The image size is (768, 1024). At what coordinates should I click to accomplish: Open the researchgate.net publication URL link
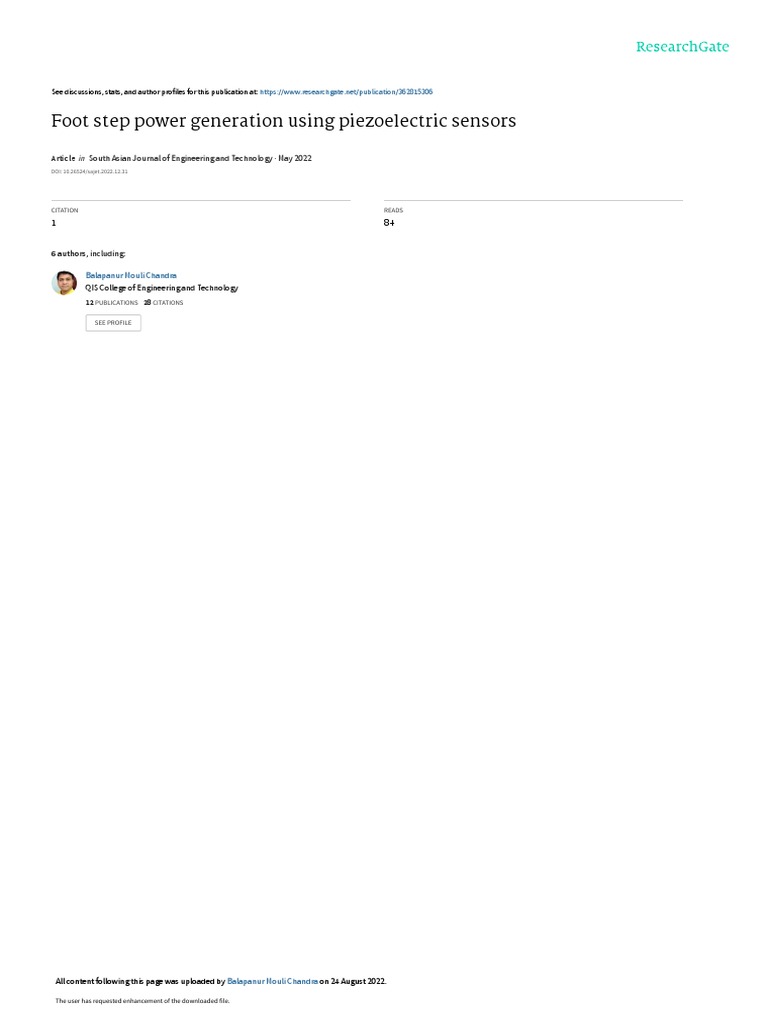pyautogui.click(x=346, y=92)
